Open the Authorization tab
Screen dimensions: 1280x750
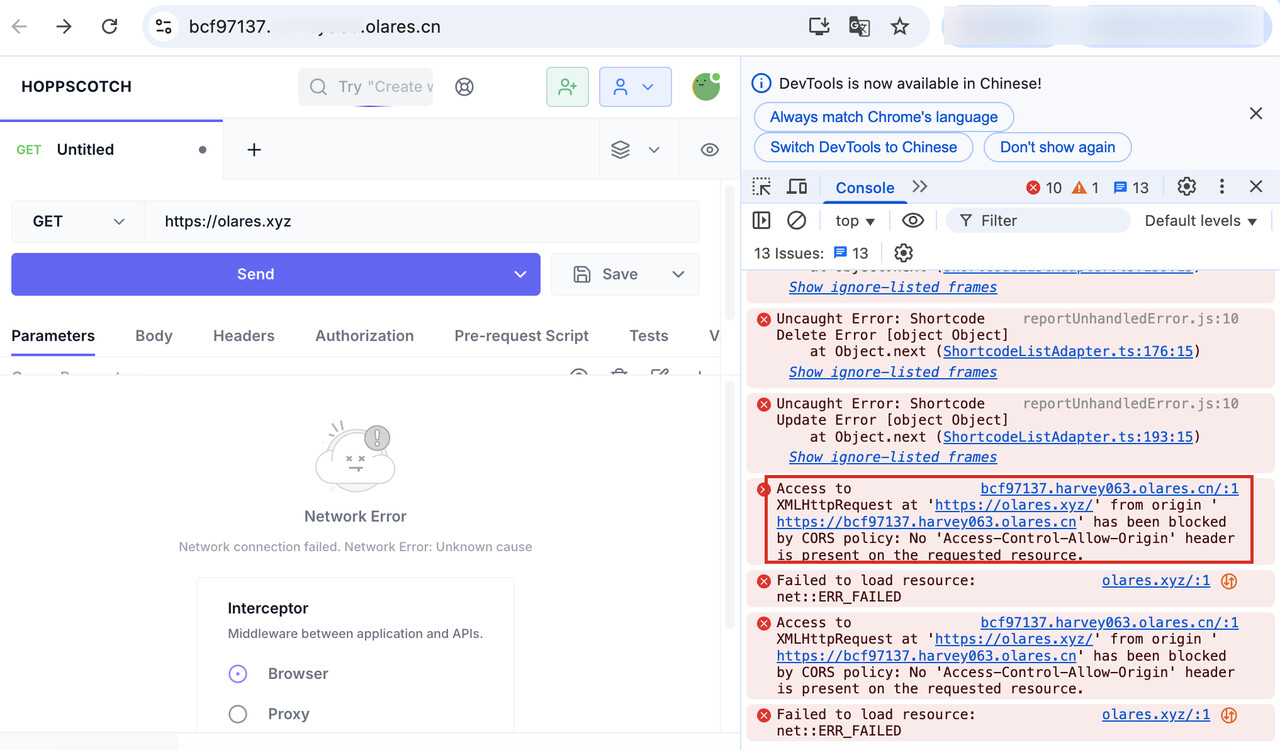(x=364, y=336)
